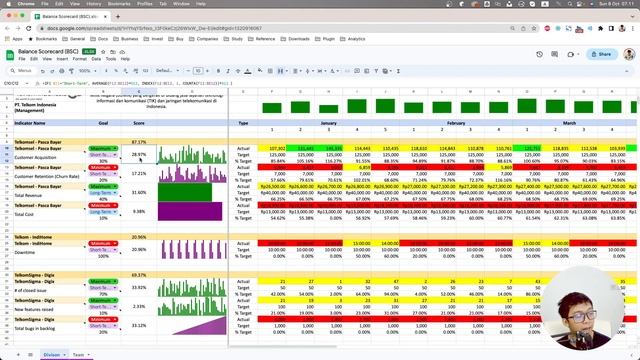640x360 pixels.
Task: Click the insert chart icon
Action: click(367, 71)
